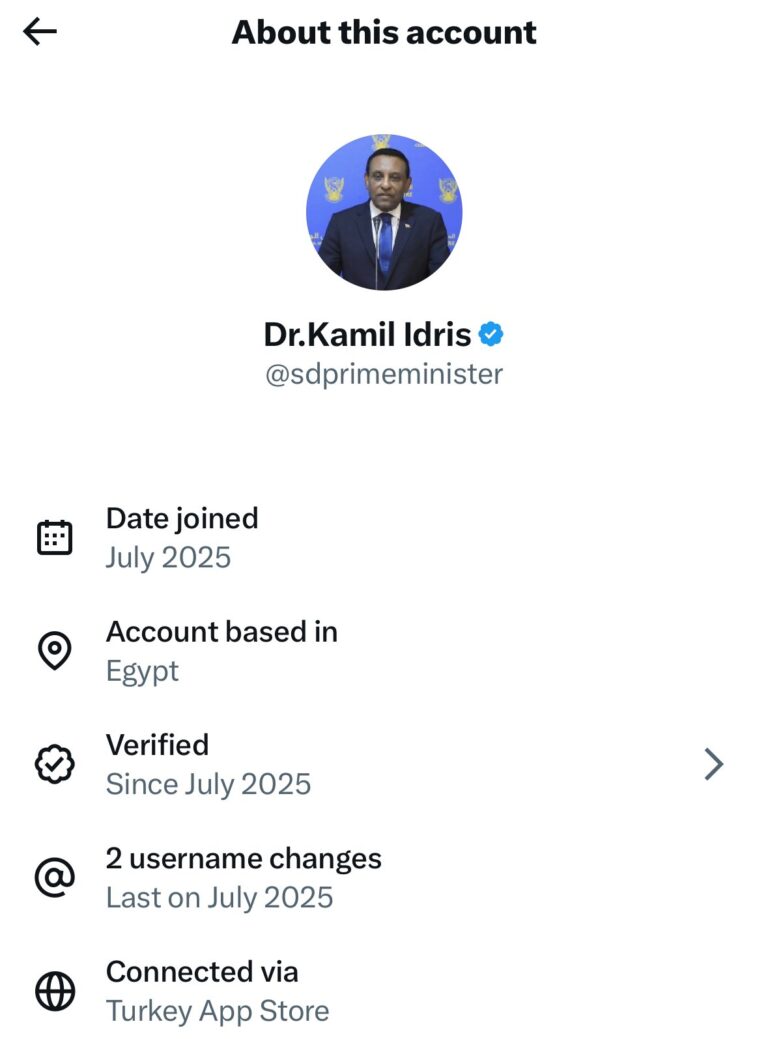Tap the calendar icon beside Date joined
The width and height of the screenshot is (768, 1039).
(x=54, y=538)
